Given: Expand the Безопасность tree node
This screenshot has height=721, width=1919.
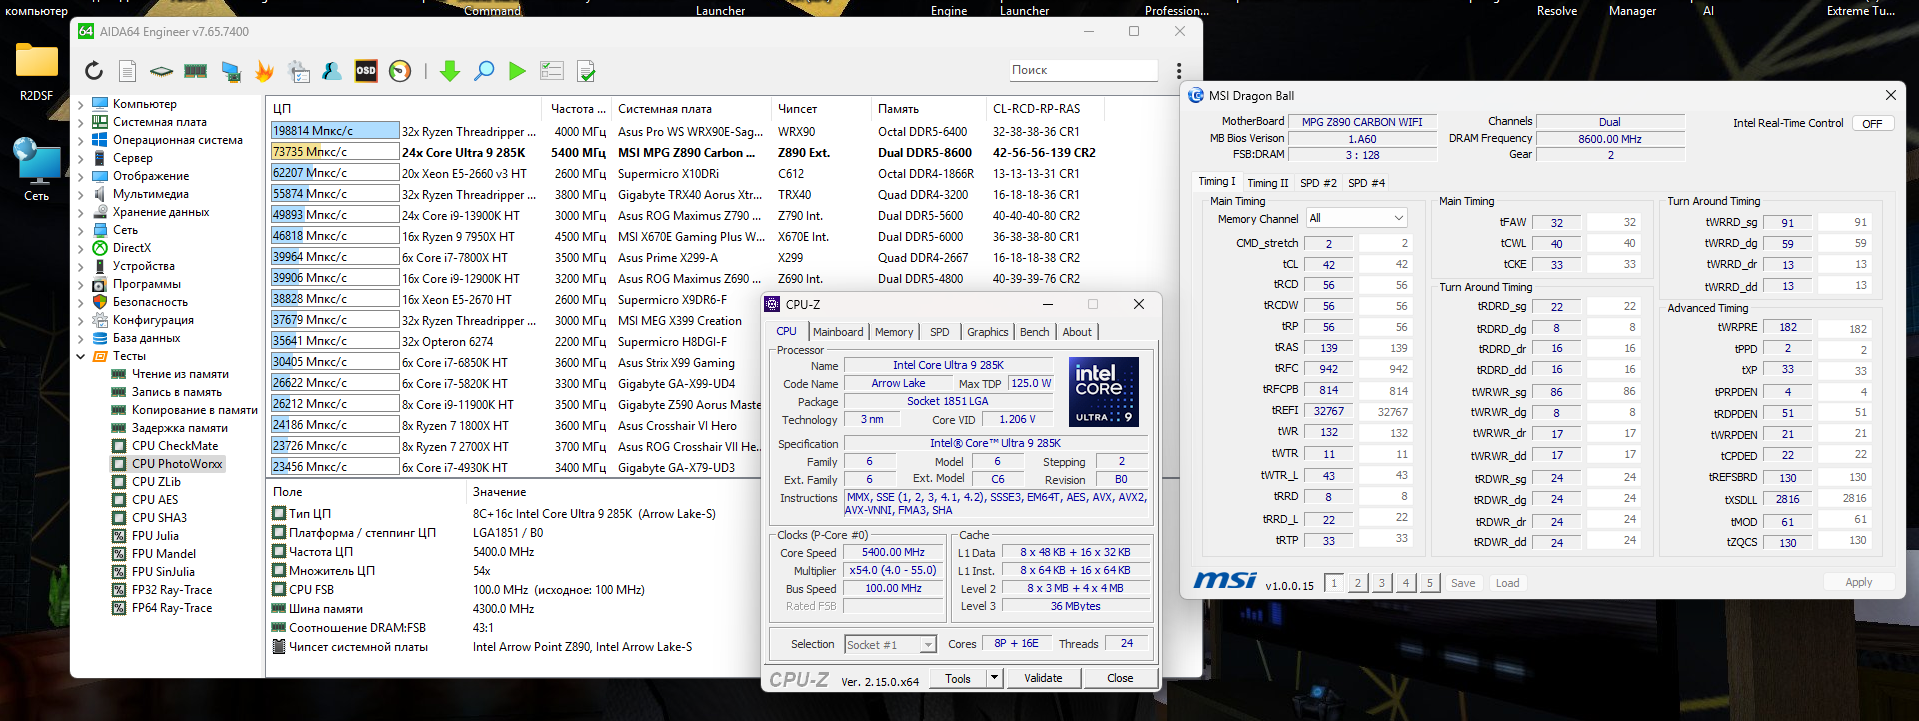Looking at the screenshot, I should coord(81,302).
